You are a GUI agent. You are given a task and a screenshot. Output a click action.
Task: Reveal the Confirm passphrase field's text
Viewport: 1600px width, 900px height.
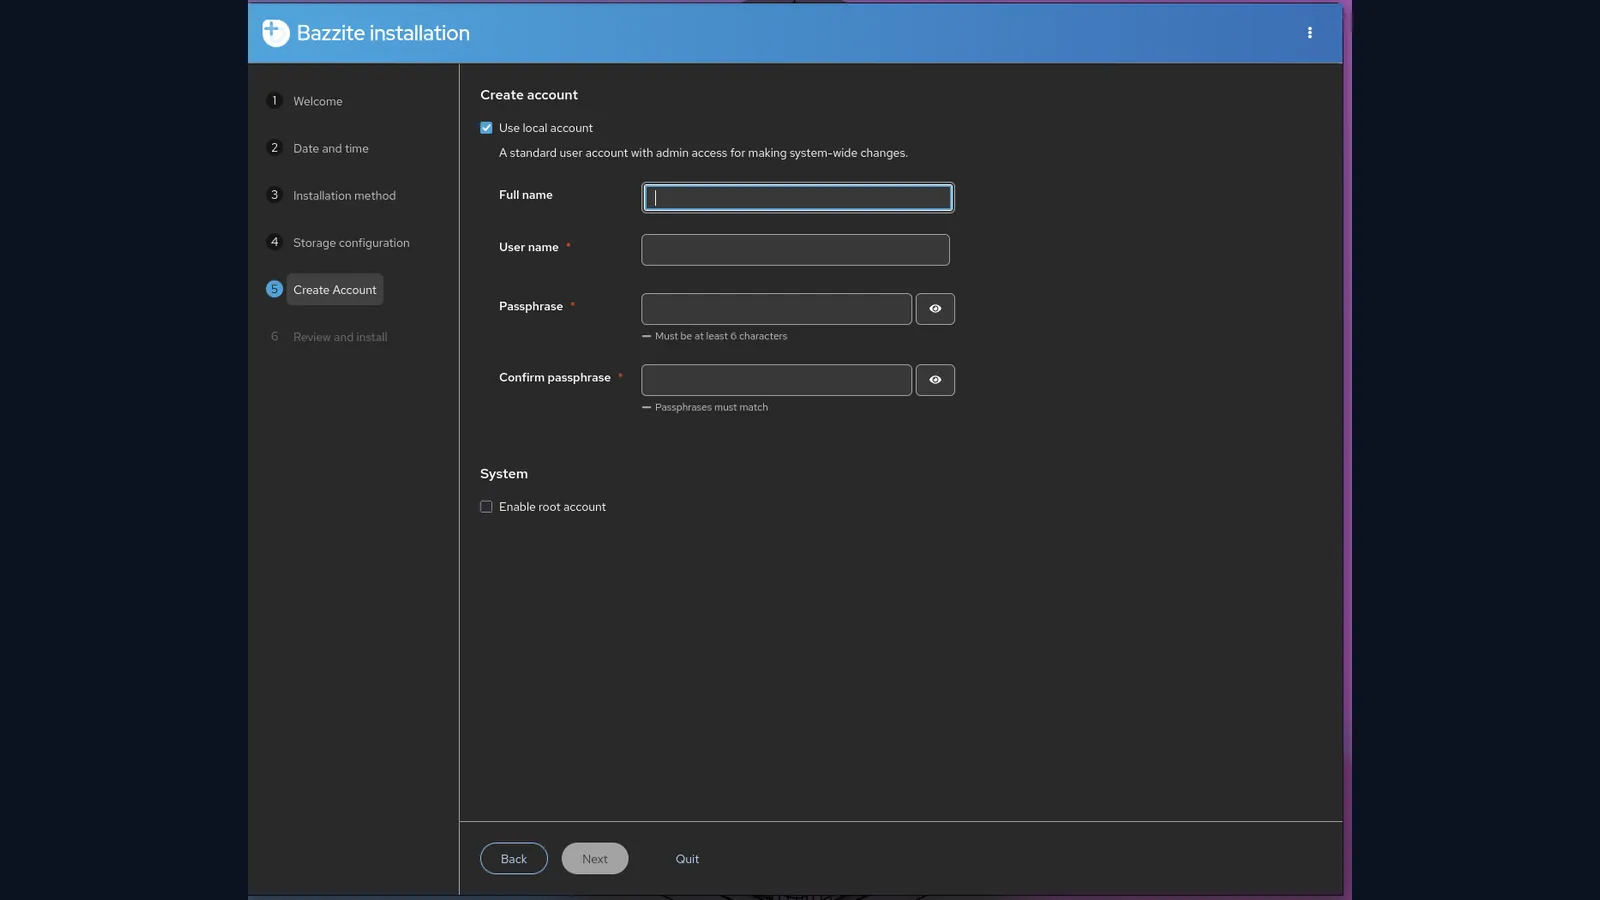point(935,380)
